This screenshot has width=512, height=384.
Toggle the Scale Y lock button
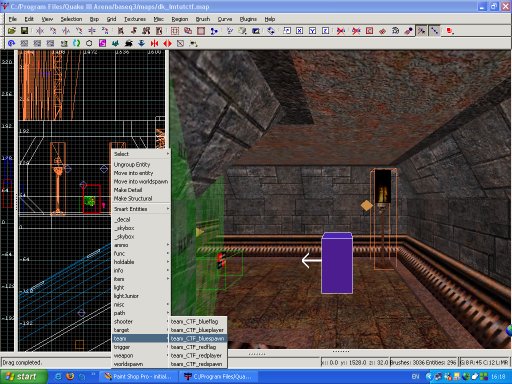312,31
